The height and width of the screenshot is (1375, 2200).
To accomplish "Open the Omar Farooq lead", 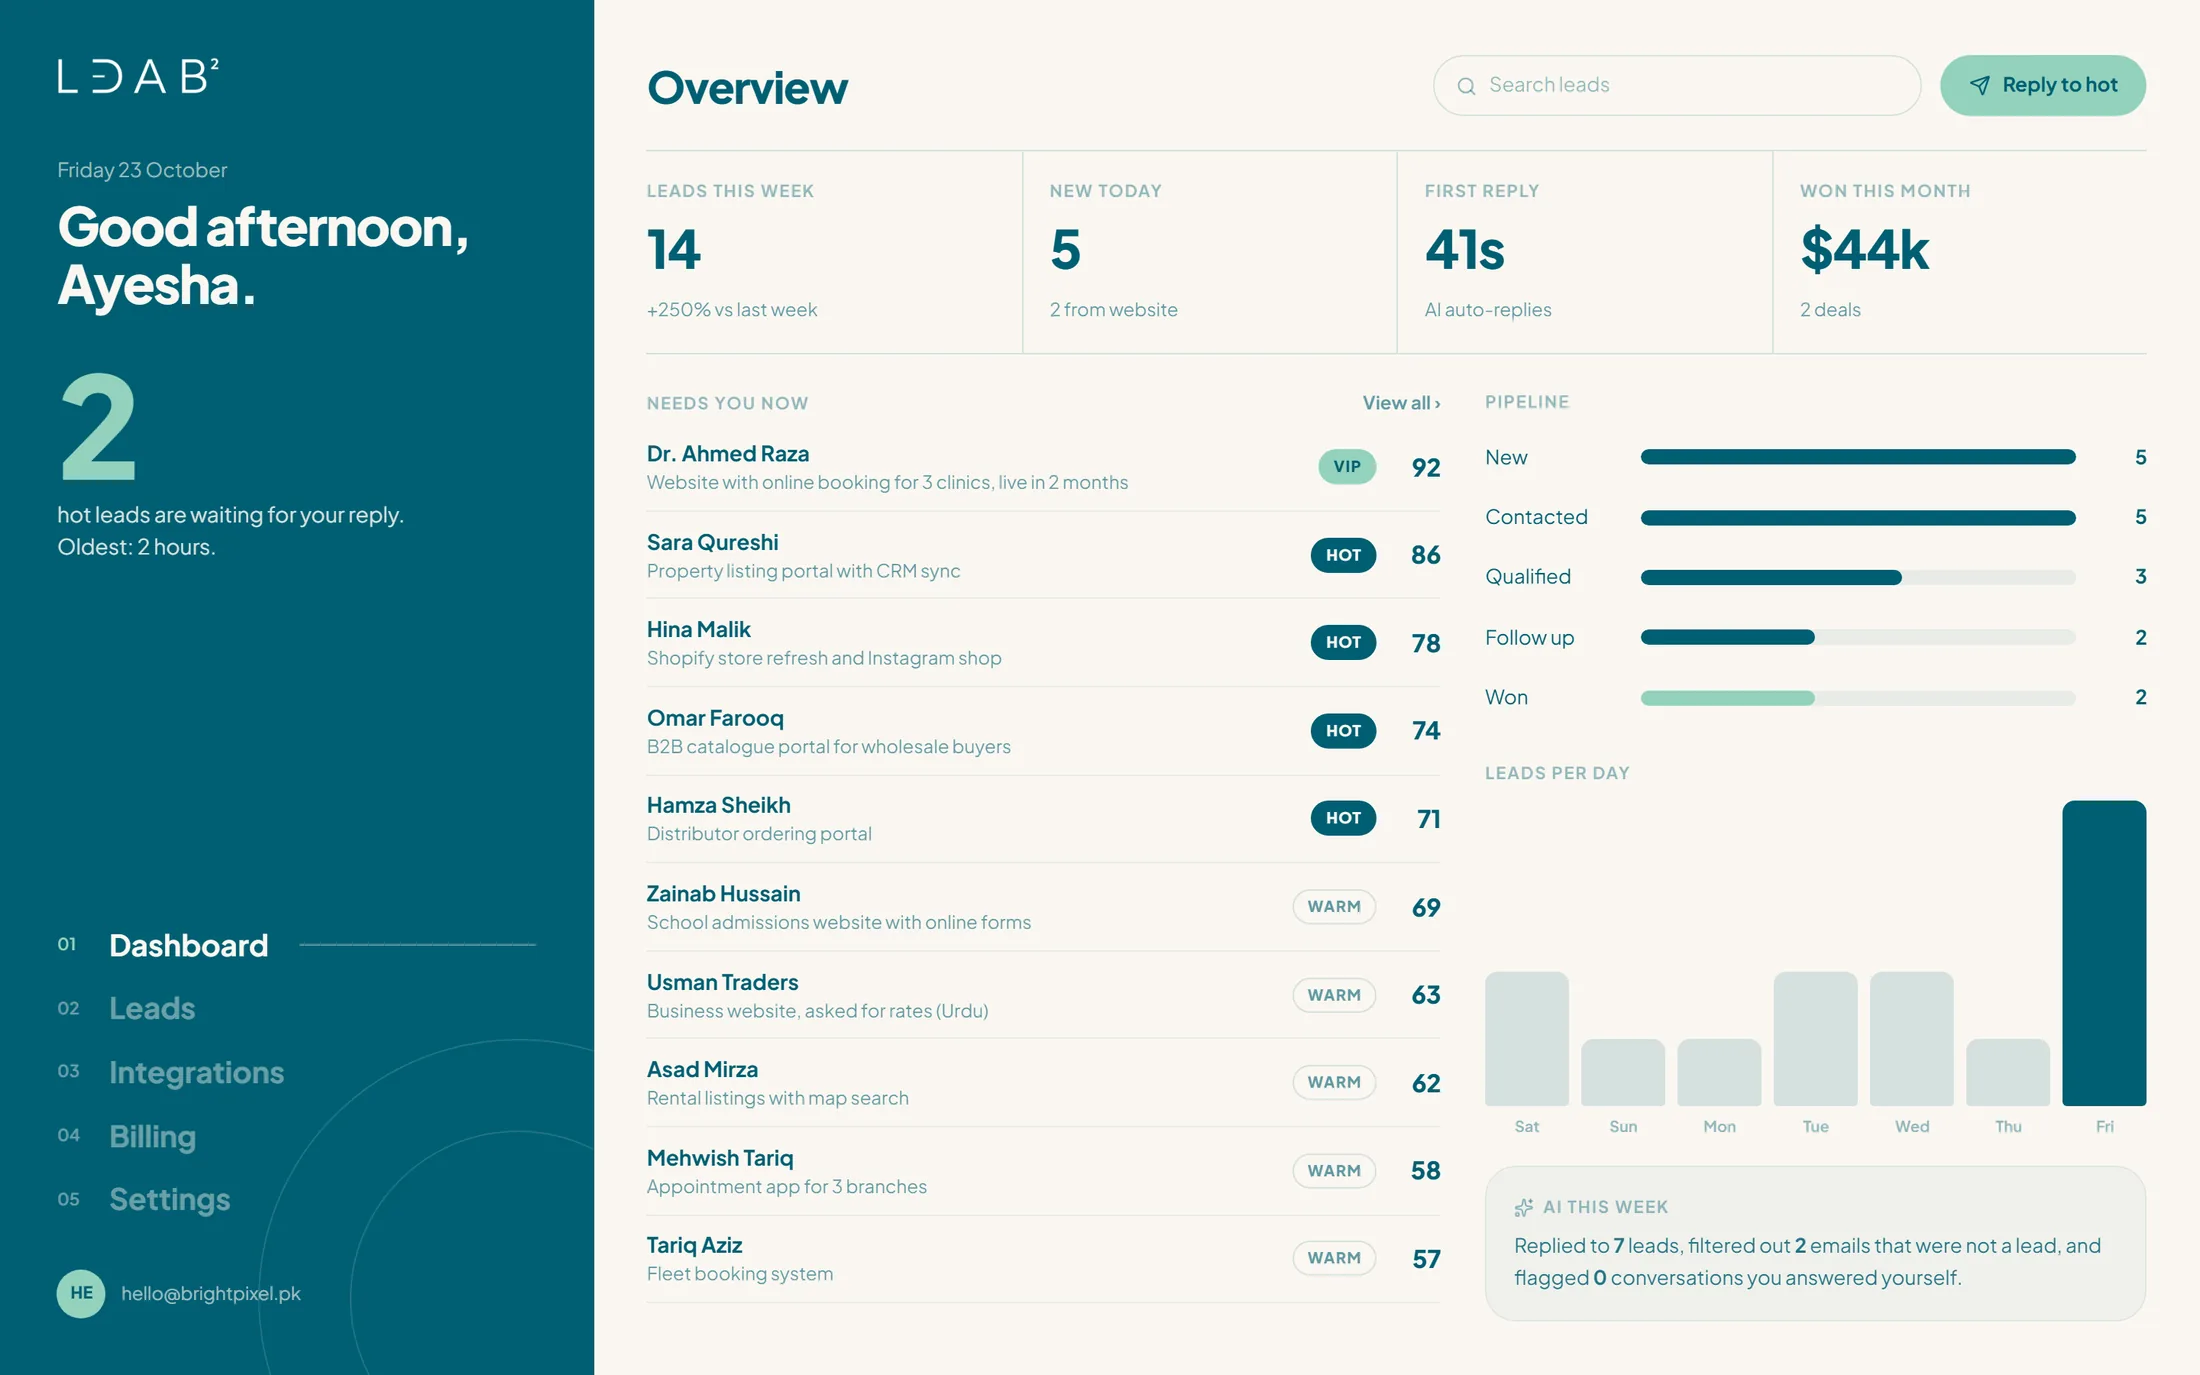I will 1043,731.
